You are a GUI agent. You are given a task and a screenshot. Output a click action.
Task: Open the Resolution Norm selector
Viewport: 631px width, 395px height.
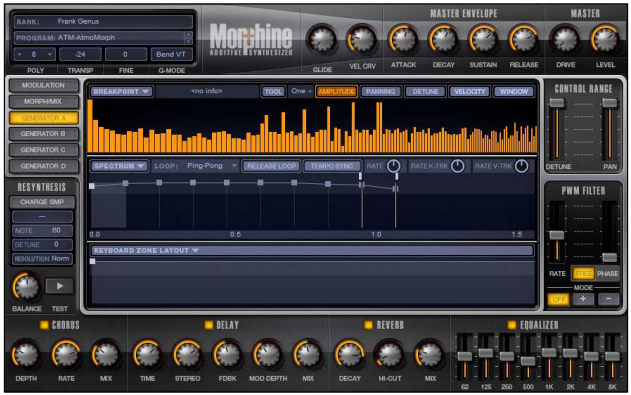pyautogui.click(x=42, y=259)
